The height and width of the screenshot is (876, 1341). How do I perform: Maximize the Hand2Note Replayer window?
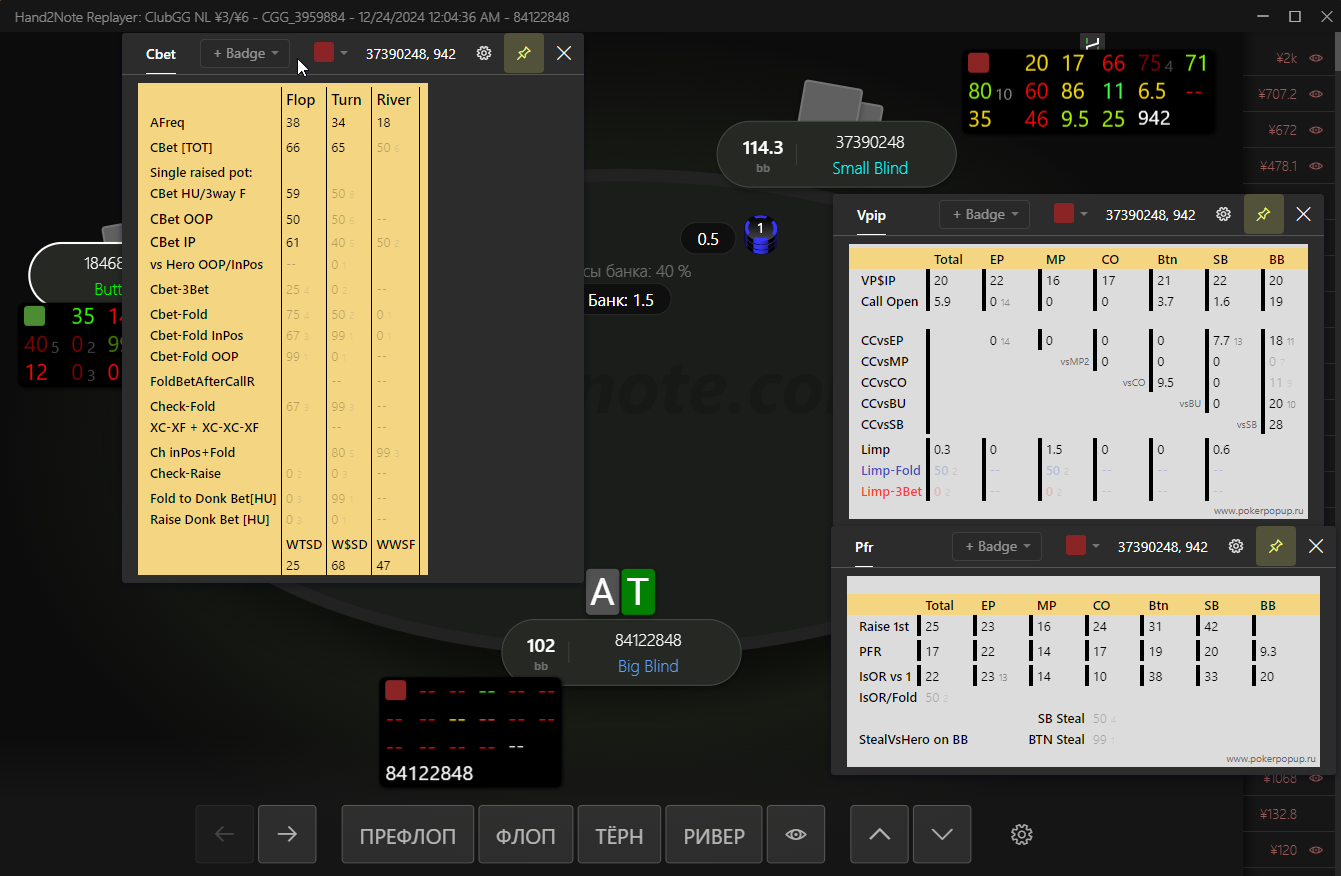pos(1295,16)
